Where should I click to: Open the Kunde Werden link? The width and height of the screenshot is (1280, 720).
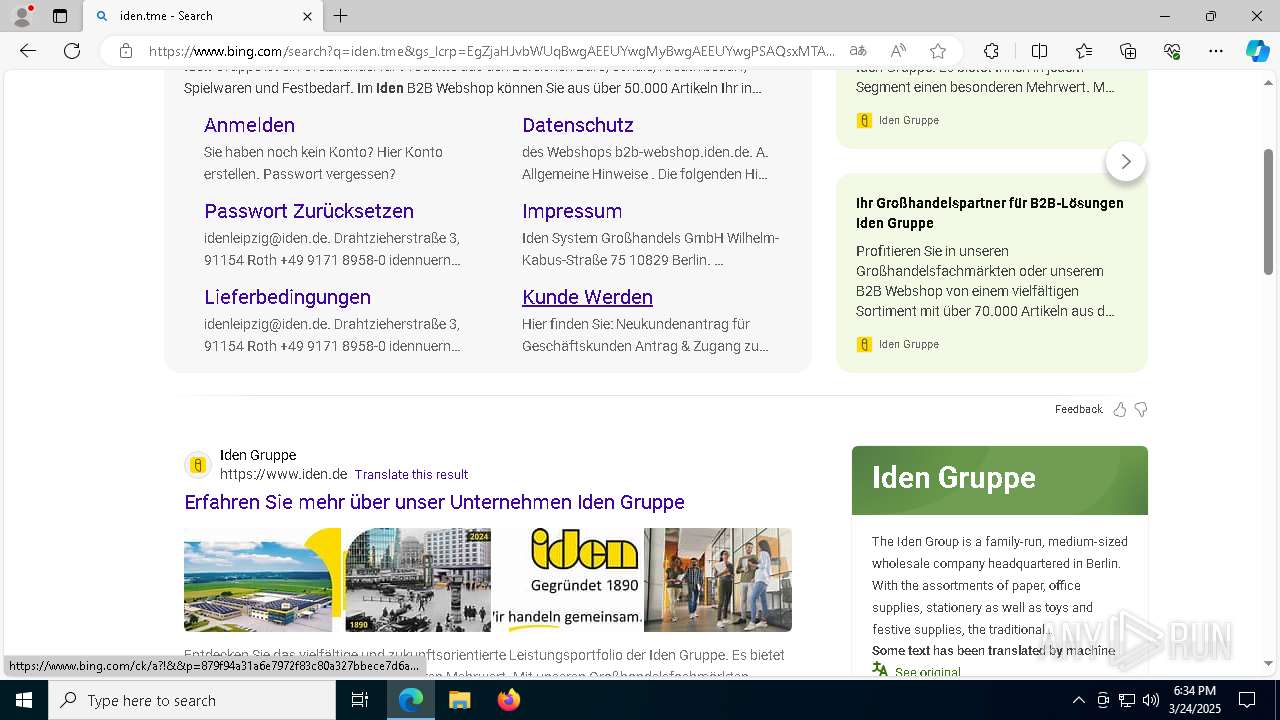(587, 297)
